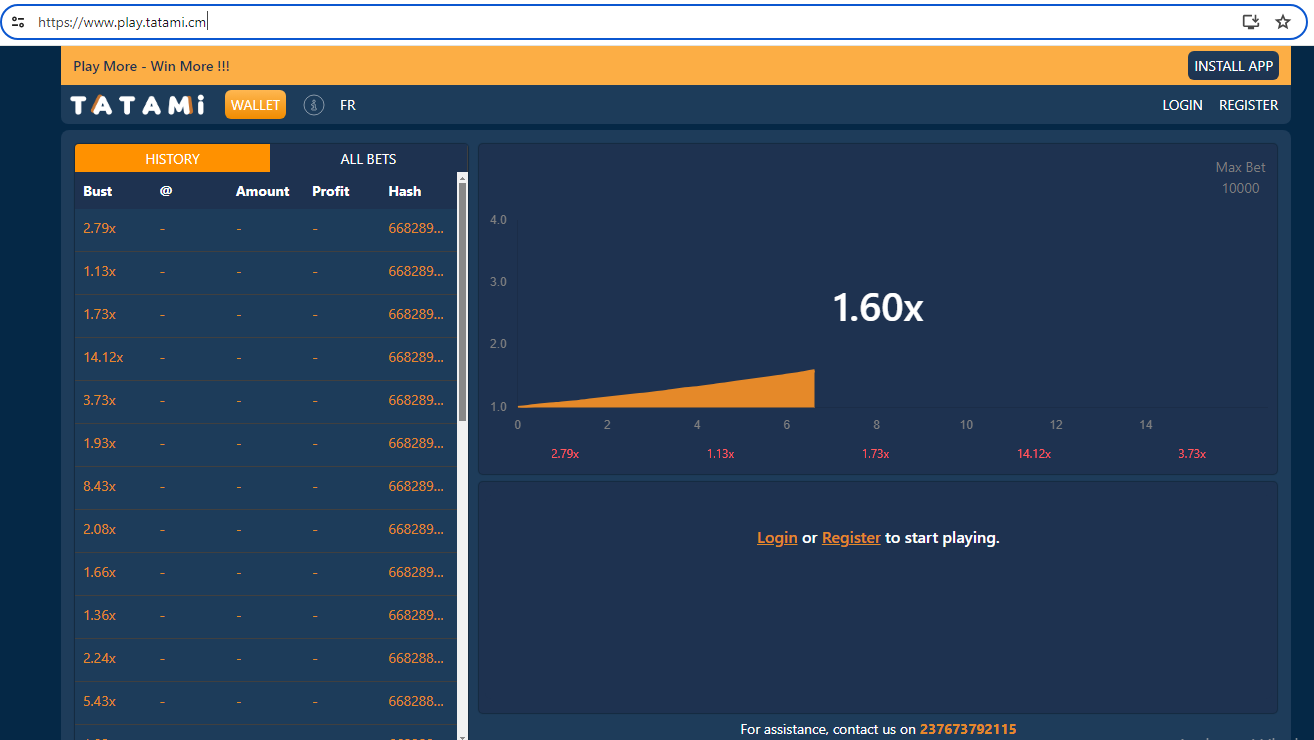Viewport: 1314px width, 740px height.
Task: Click the circular info icon beside WALLET
Action: (314, 105)
